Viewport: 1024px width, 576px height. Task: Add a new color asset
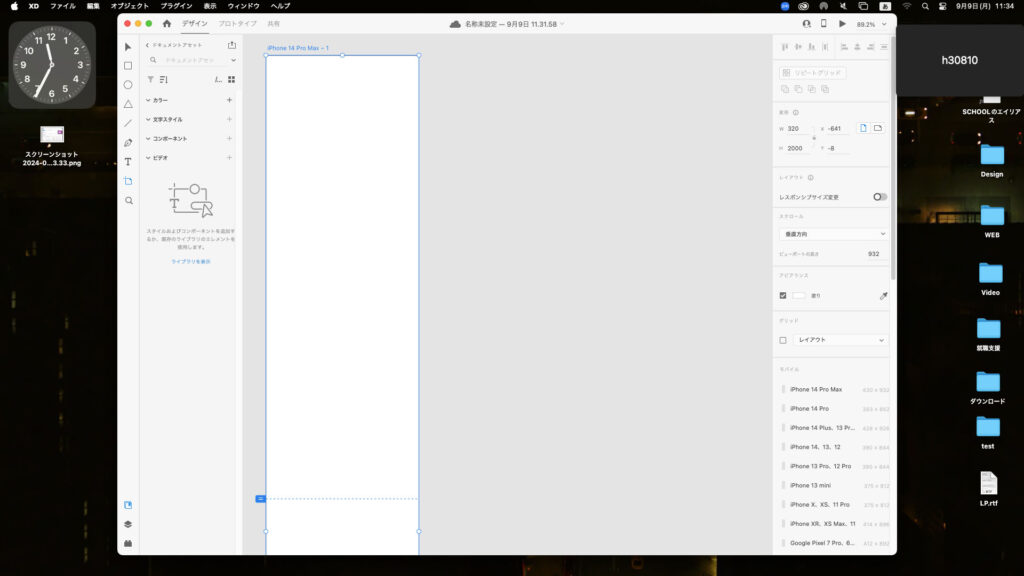229,100
